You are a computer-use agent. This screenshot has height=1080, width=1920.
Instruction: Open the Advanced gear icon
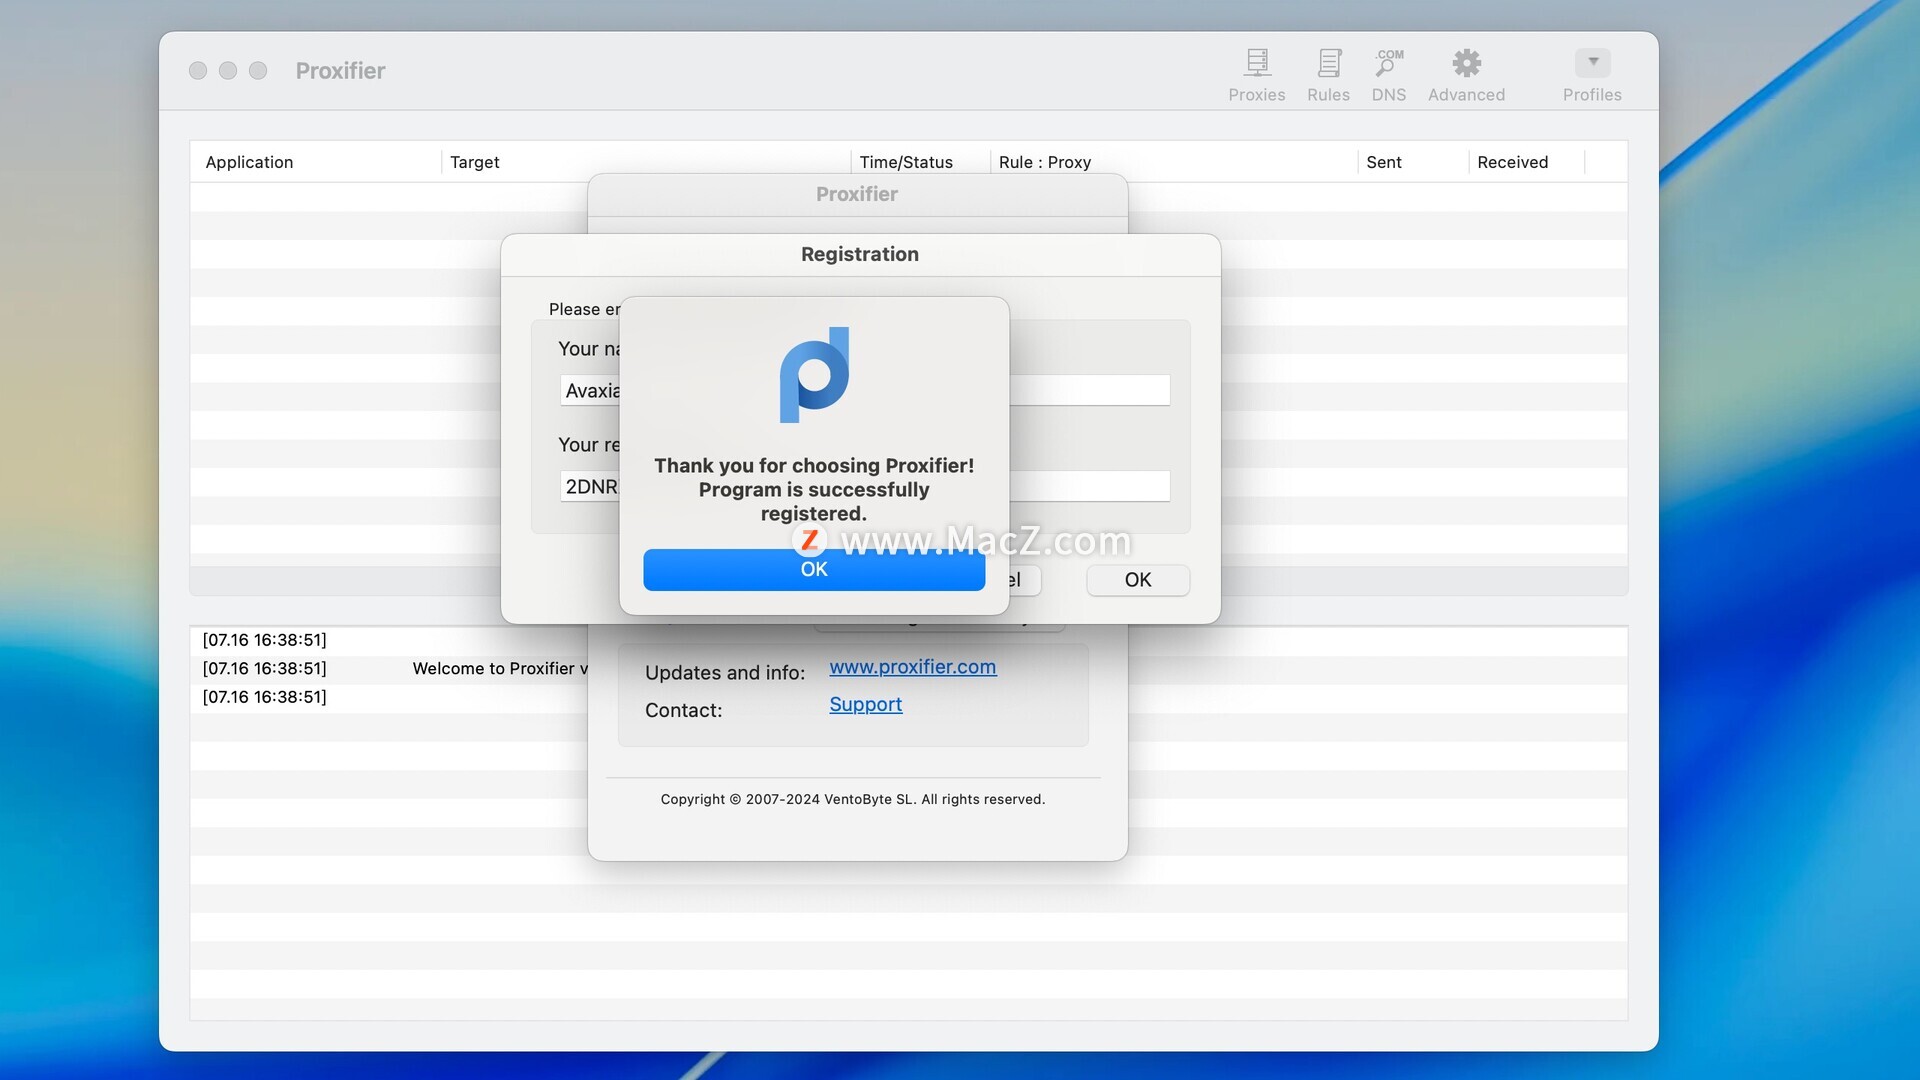[1466, 75]
